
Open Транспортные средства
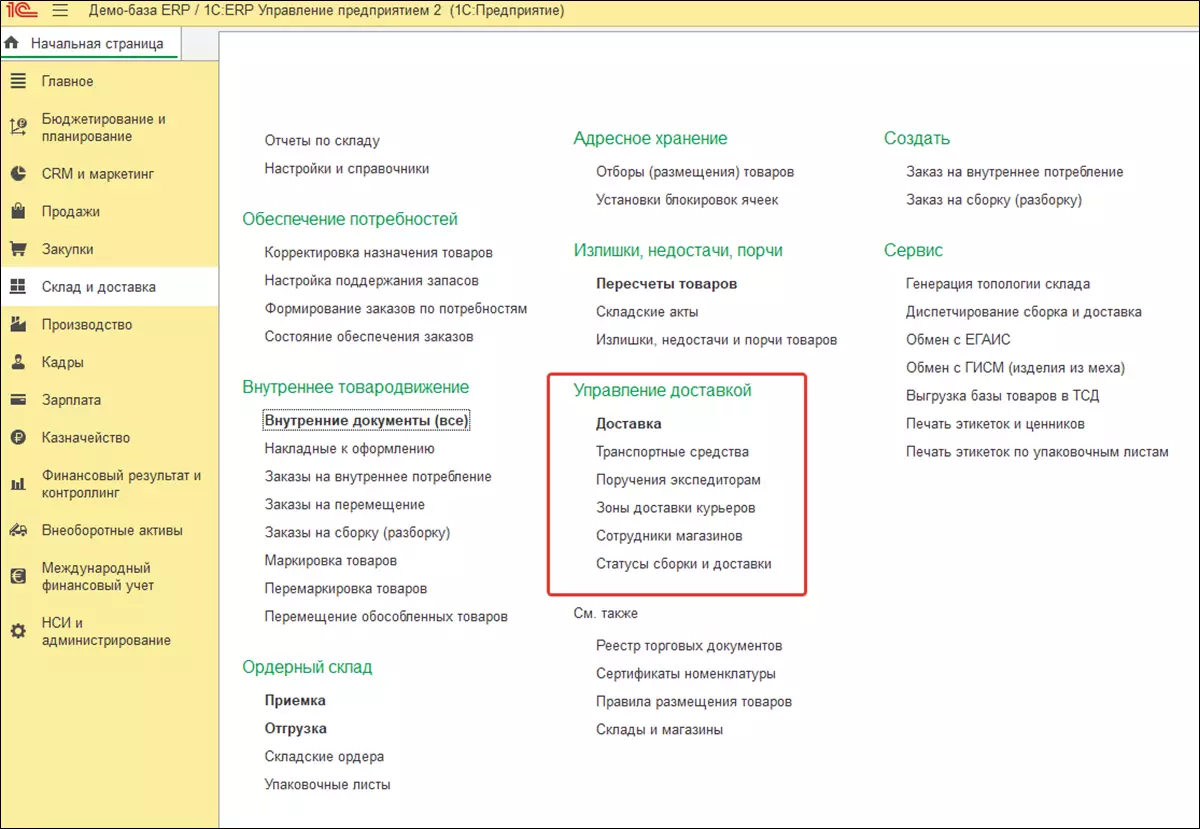[x=672, y=452]
